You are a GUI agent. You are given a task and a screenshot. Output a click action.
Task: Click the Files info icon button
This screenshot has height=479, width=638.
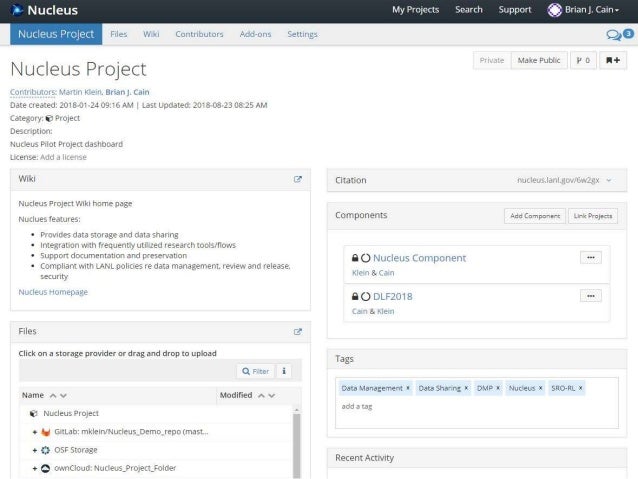coord(285,371)
